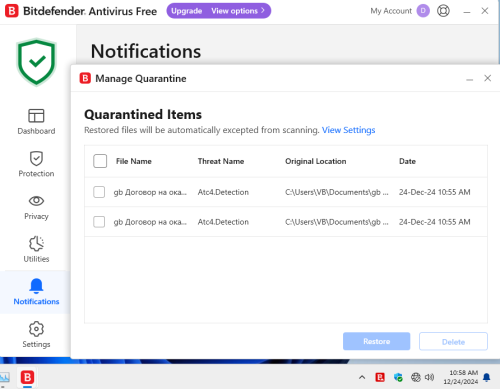The image size is (500, 389).
Task: Click Atc4.Detection in the first row
Action: tap(223, 192)
